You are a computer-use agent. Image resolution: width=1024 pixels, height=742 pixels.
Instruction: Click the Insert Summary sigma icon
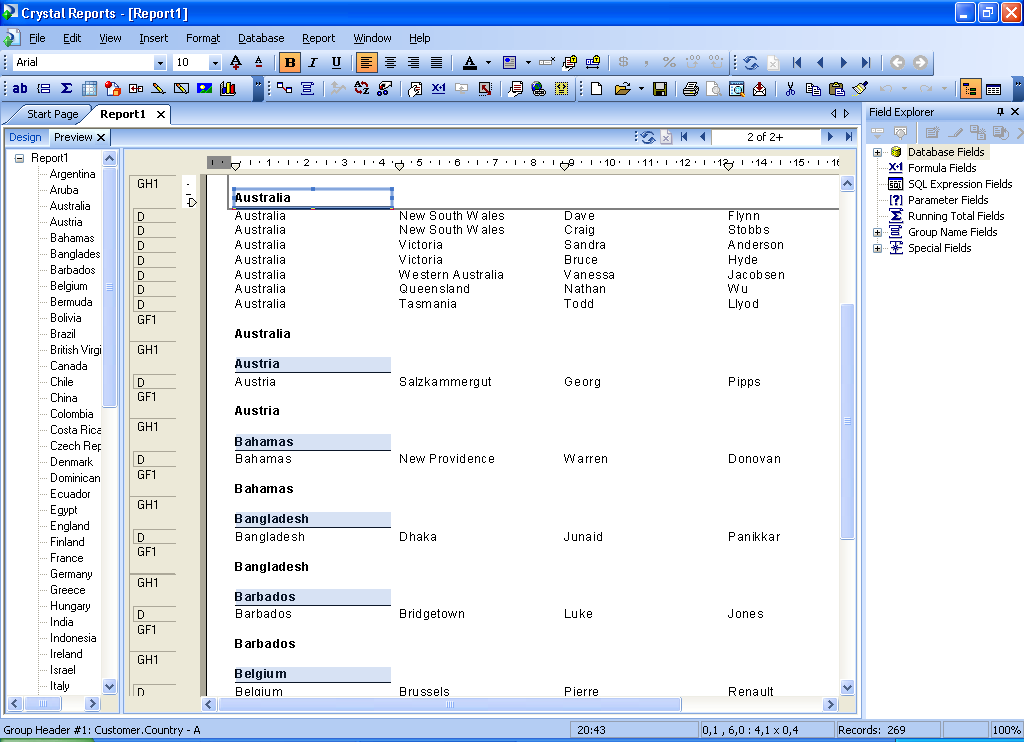[x=66, y=88]
